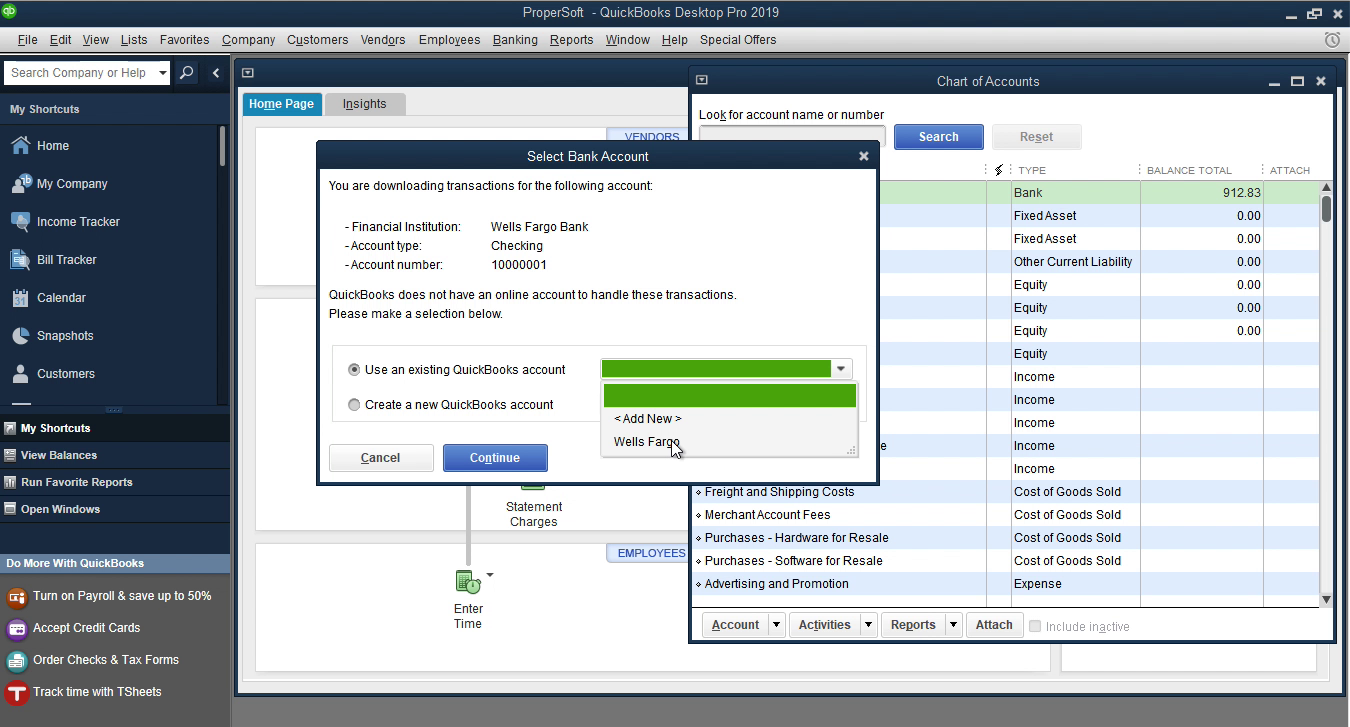The image size is (1350, 727).
Task: Open Bill Tracker shortcut icon
Action: [21, 260]
